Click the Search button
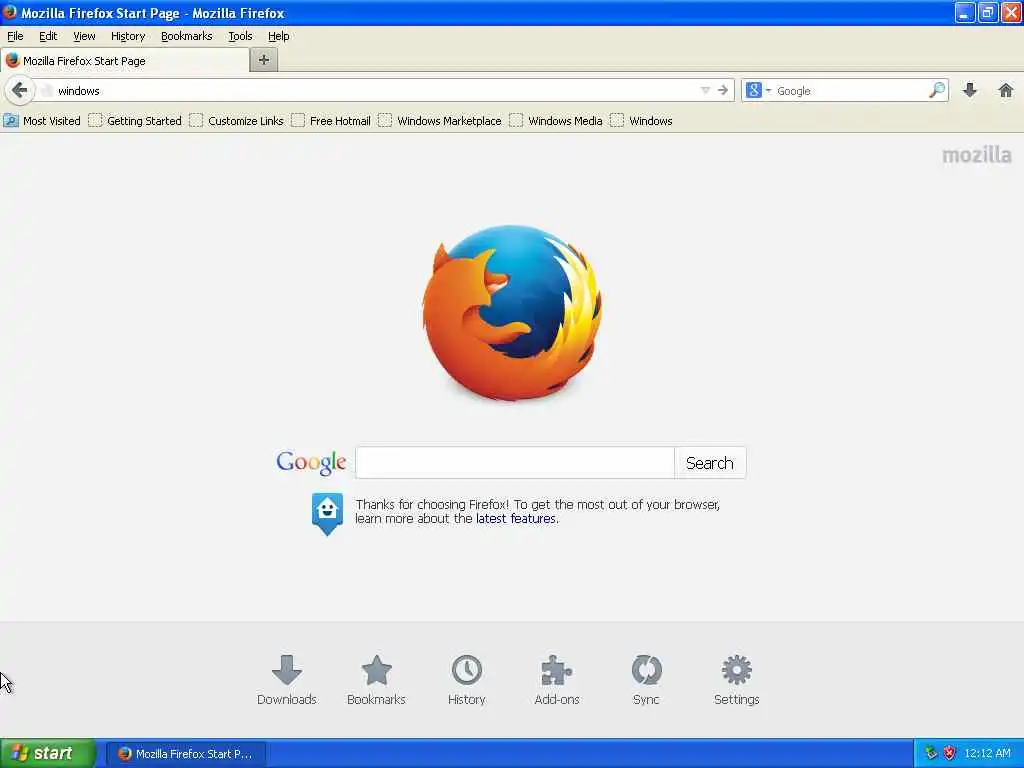Screen dimensions: 1024x768 click(x=710, y=462)
